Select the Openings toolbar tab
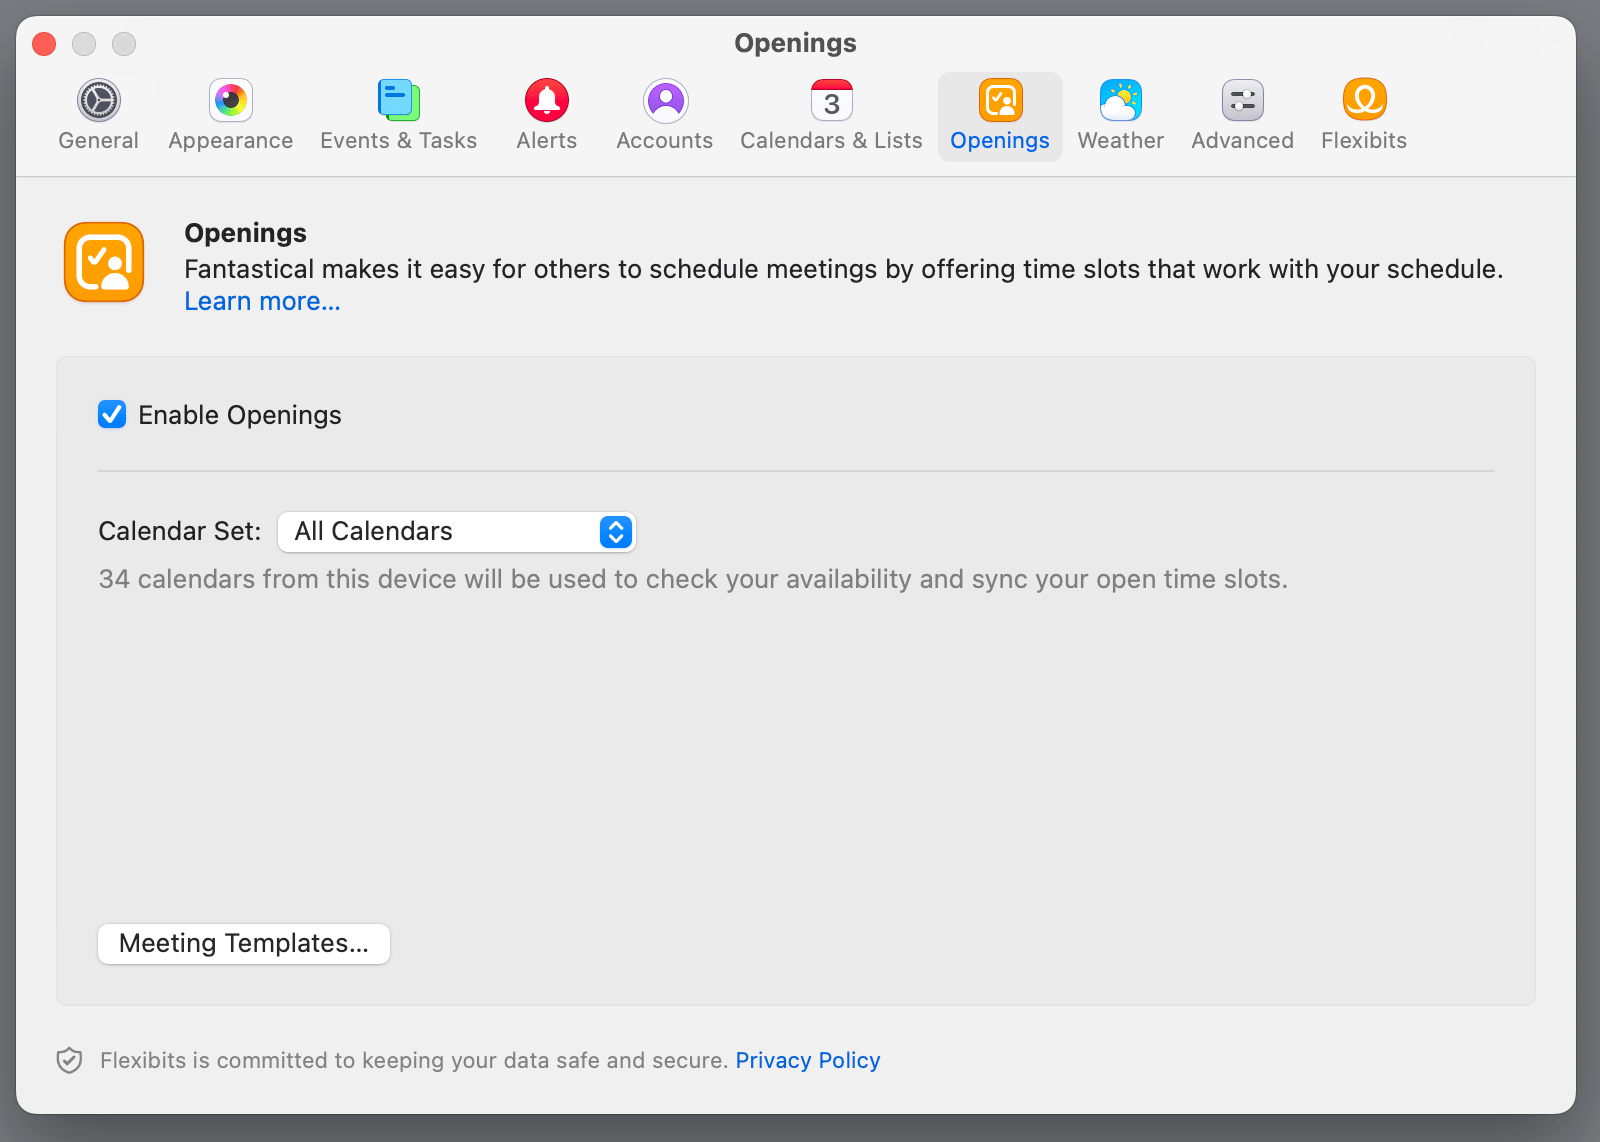1600x1142 pixels. tap(1000, 116)
